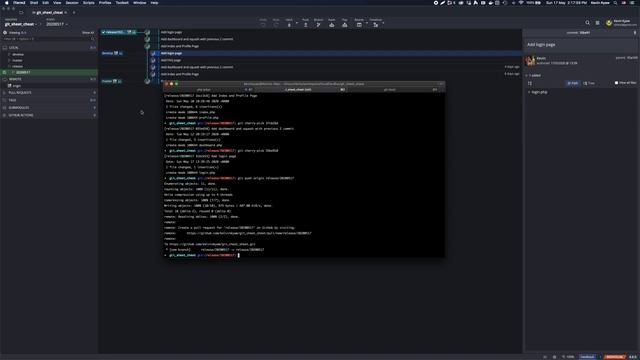Expand the SUBMODULES section
640x360 pixels.
49,108
